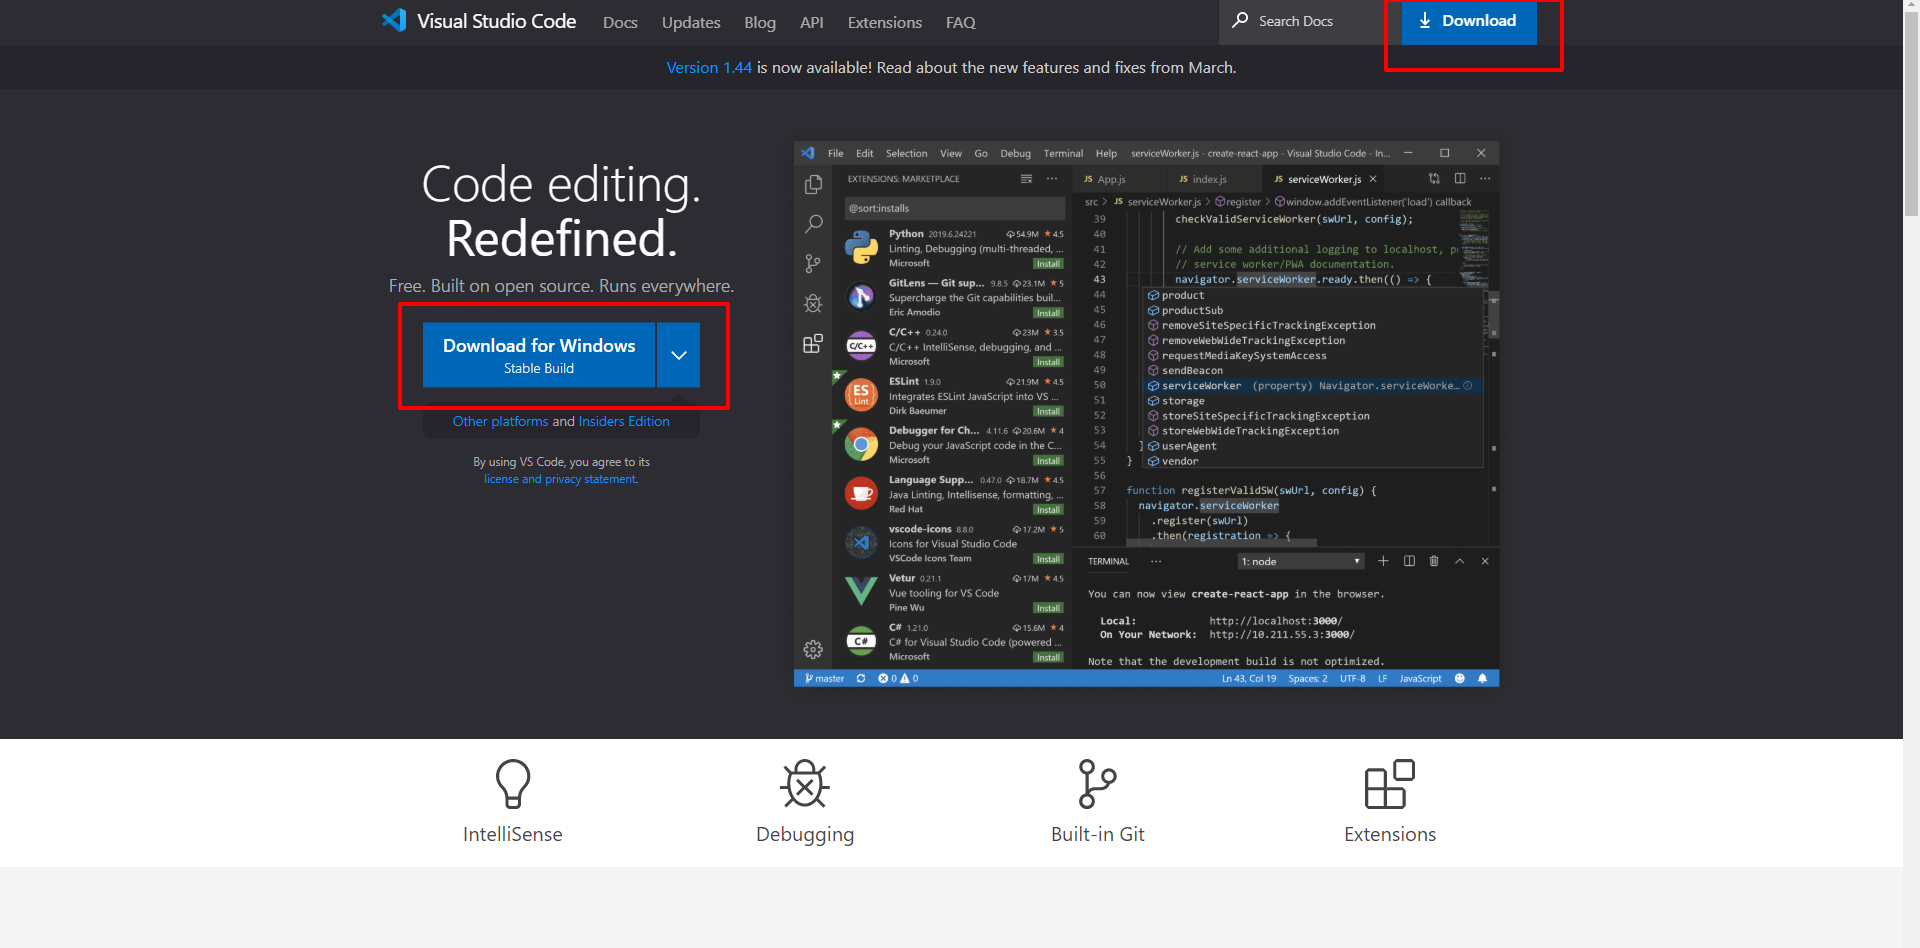Click the IntelliSense feature label
The width and height of the screenshot is (1920, 948).
point(513,834)
